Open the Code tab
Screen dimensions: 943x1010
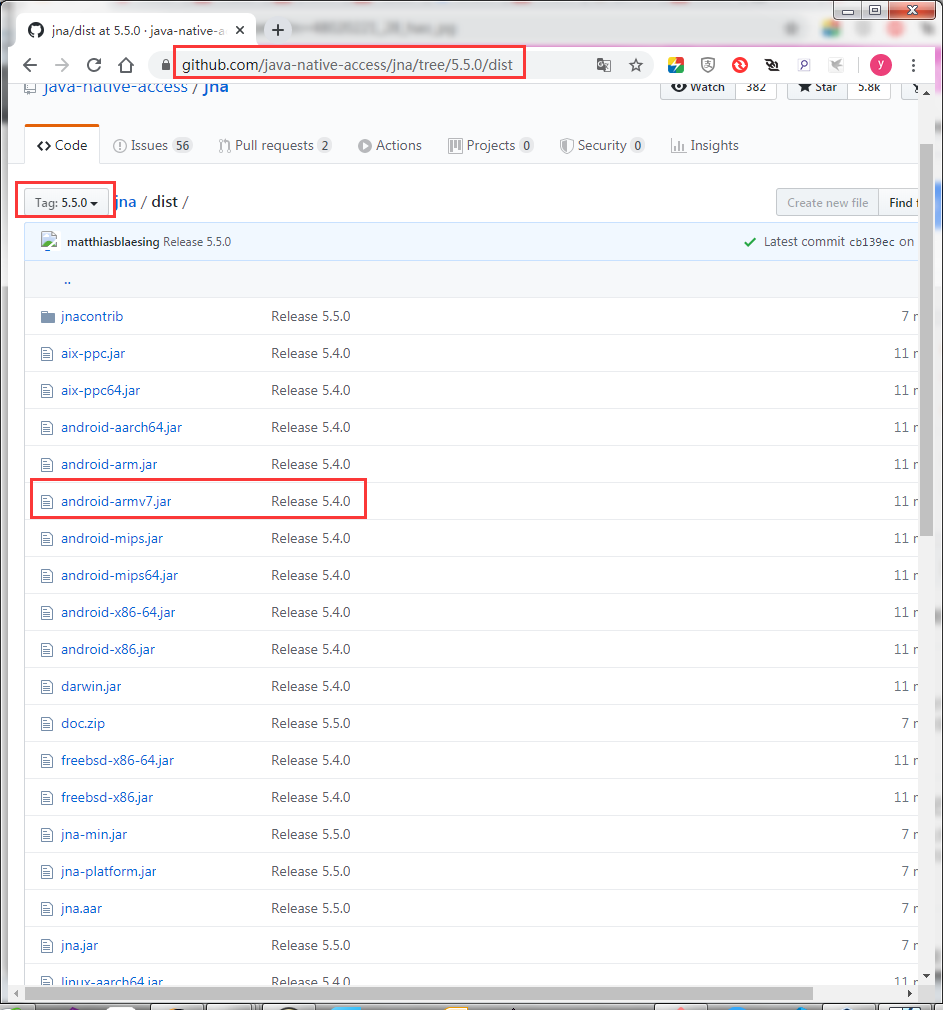(62, 146)
